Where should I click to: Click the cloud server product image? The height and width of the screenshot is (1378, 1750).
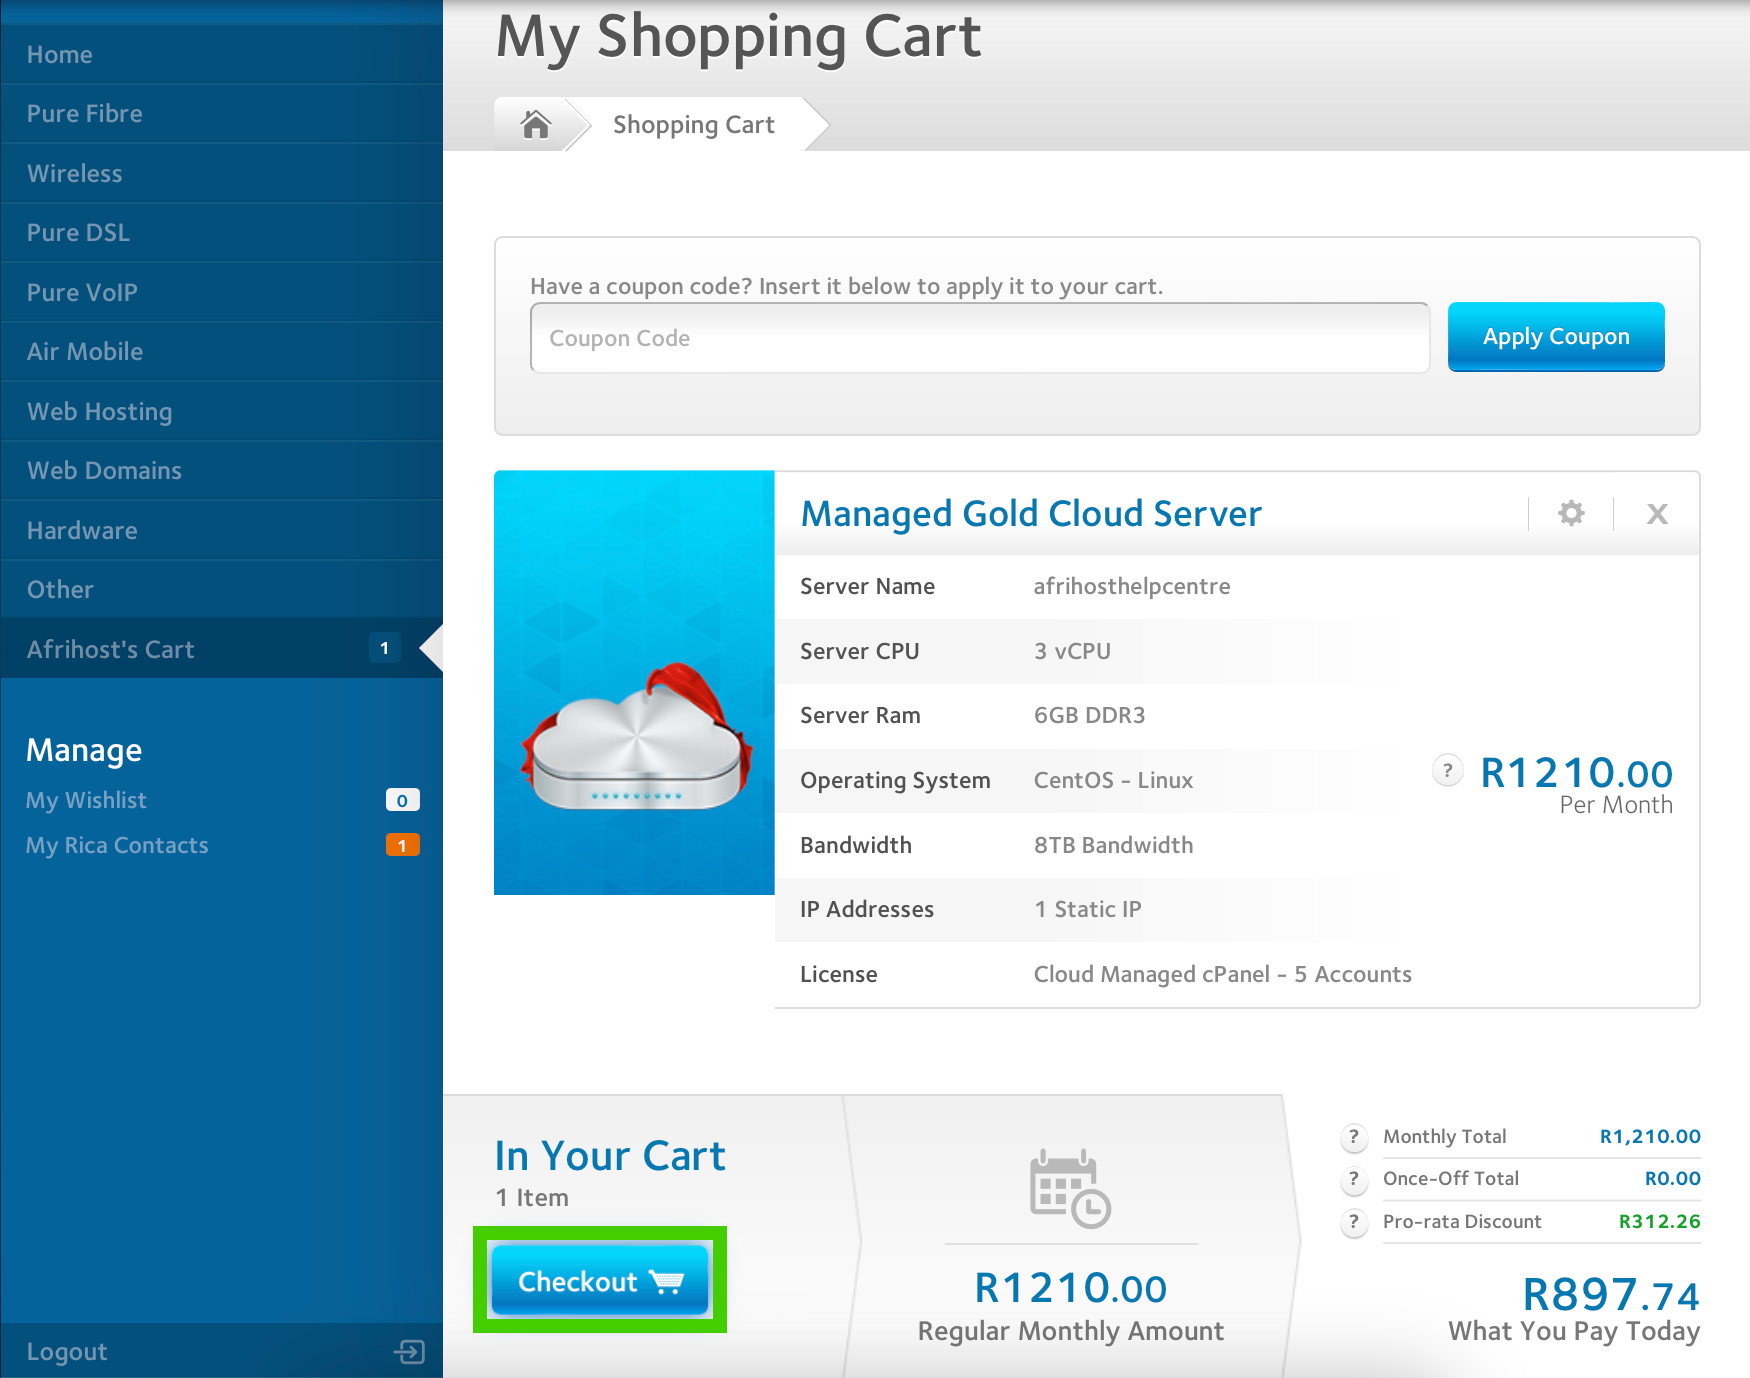point(634,683)
